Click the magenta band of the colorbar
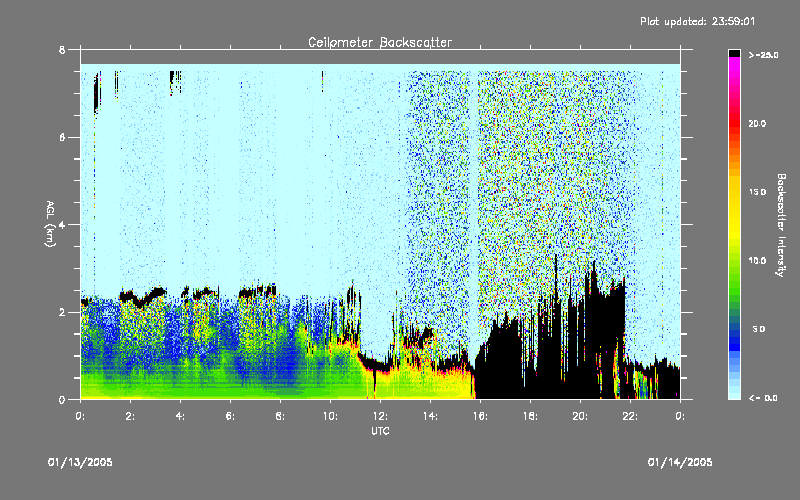Screen dimensions: 800x500 (734, 66)
